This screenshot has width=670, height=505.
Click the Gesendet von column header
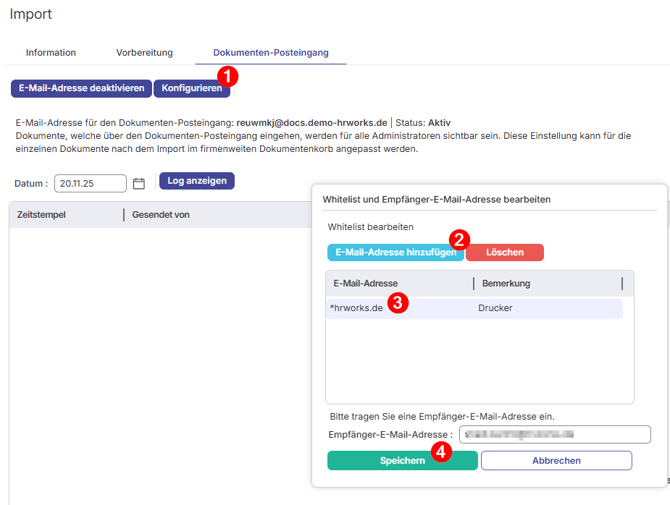click(x=160, y=215)
